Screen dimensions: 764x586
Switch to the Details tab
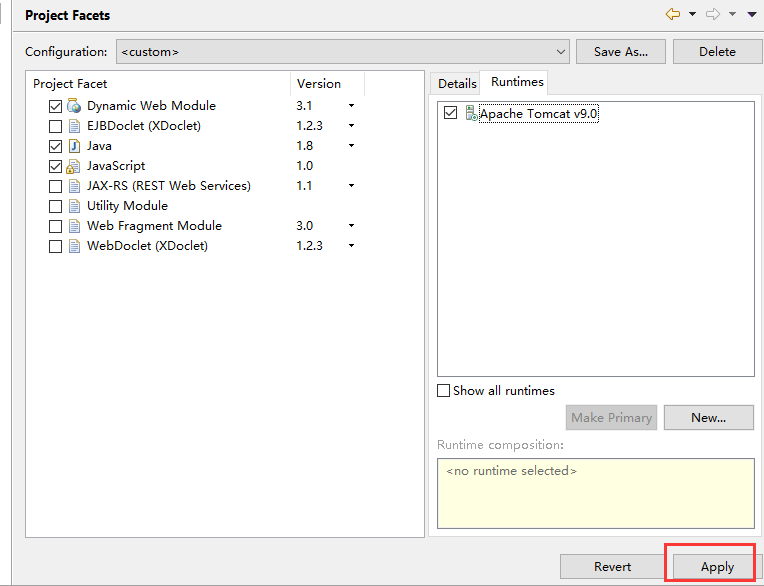(x=457, y=83)
